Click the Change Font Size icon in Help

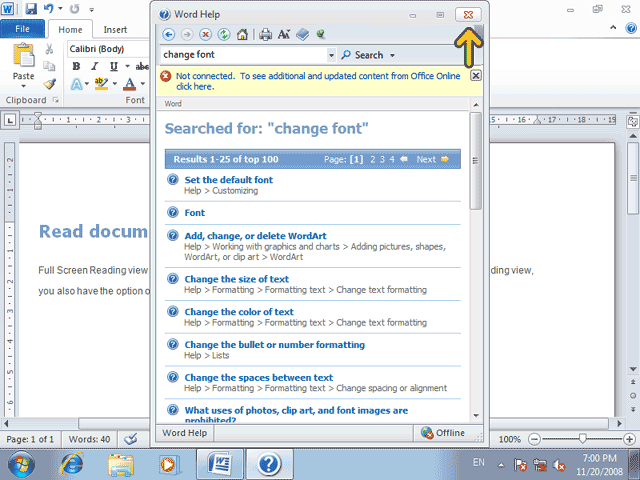[284, 35]
